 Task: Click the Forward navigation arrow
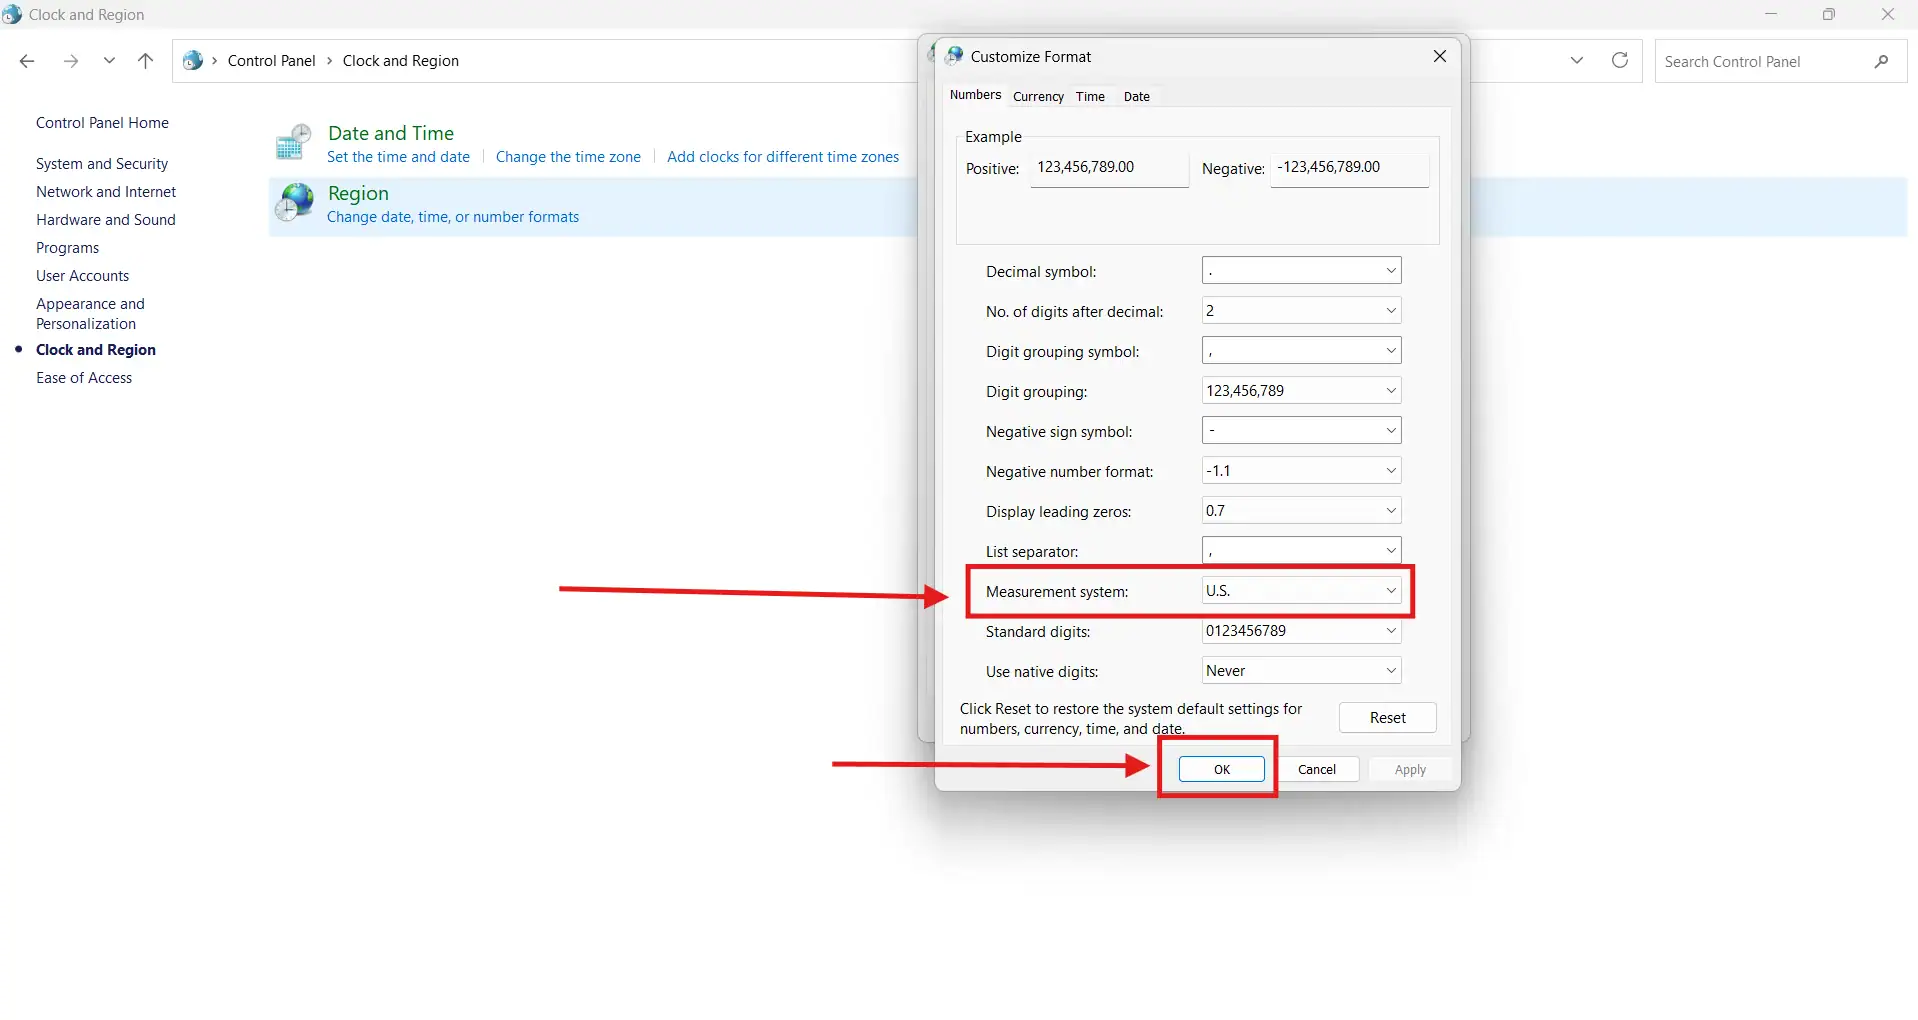pyautogui.click(x=70, y=61)
